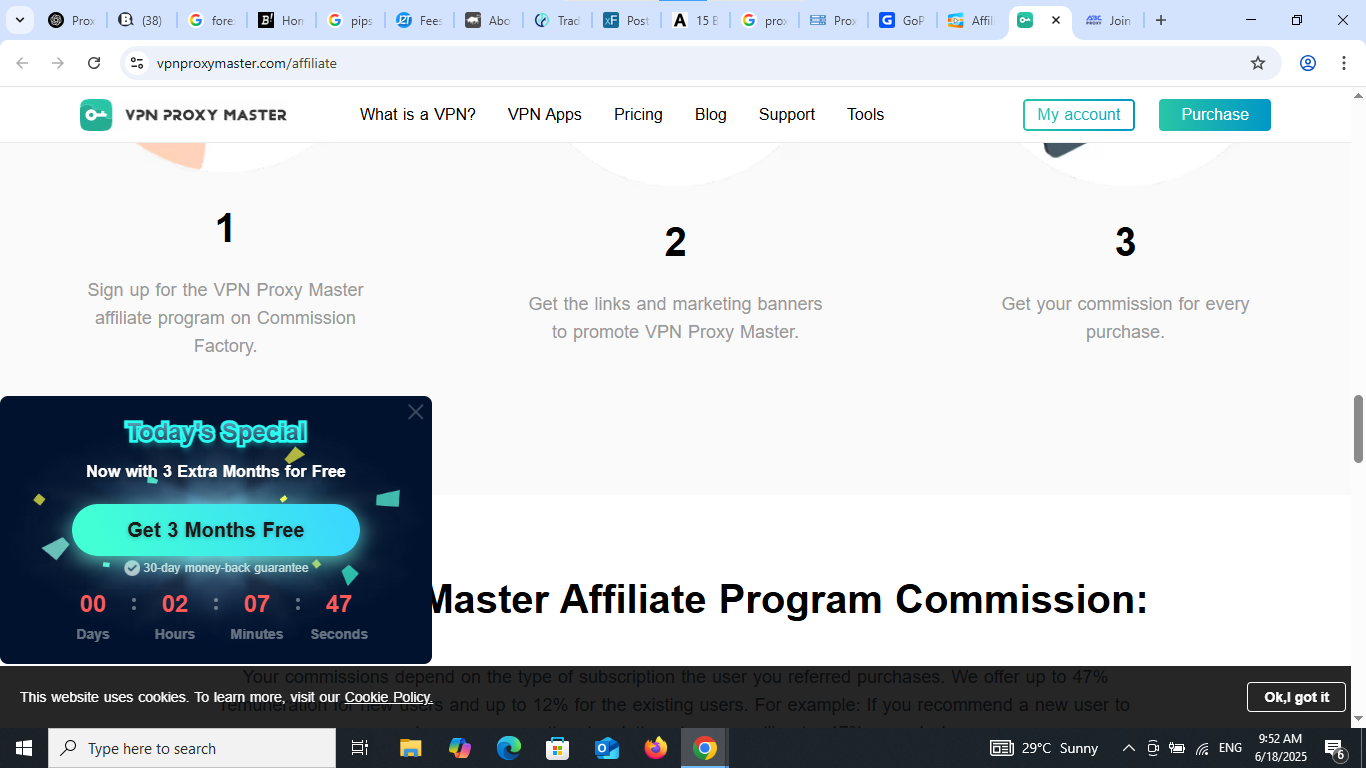Image resolution: width=1366 pixels, height=768 pixels.
Task: Click the Meet Now tray icon
Action: 1153,748
